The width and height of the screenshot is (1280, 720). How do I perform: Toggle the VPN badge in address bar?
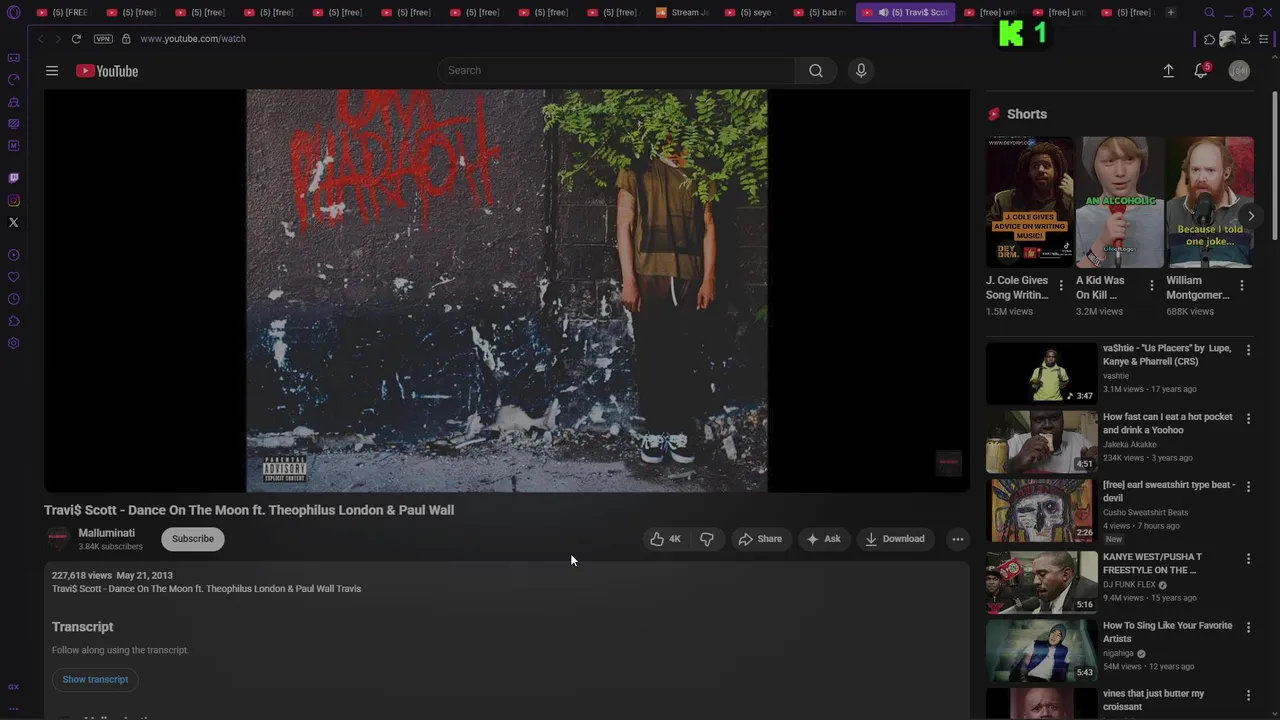pos(103,39)
